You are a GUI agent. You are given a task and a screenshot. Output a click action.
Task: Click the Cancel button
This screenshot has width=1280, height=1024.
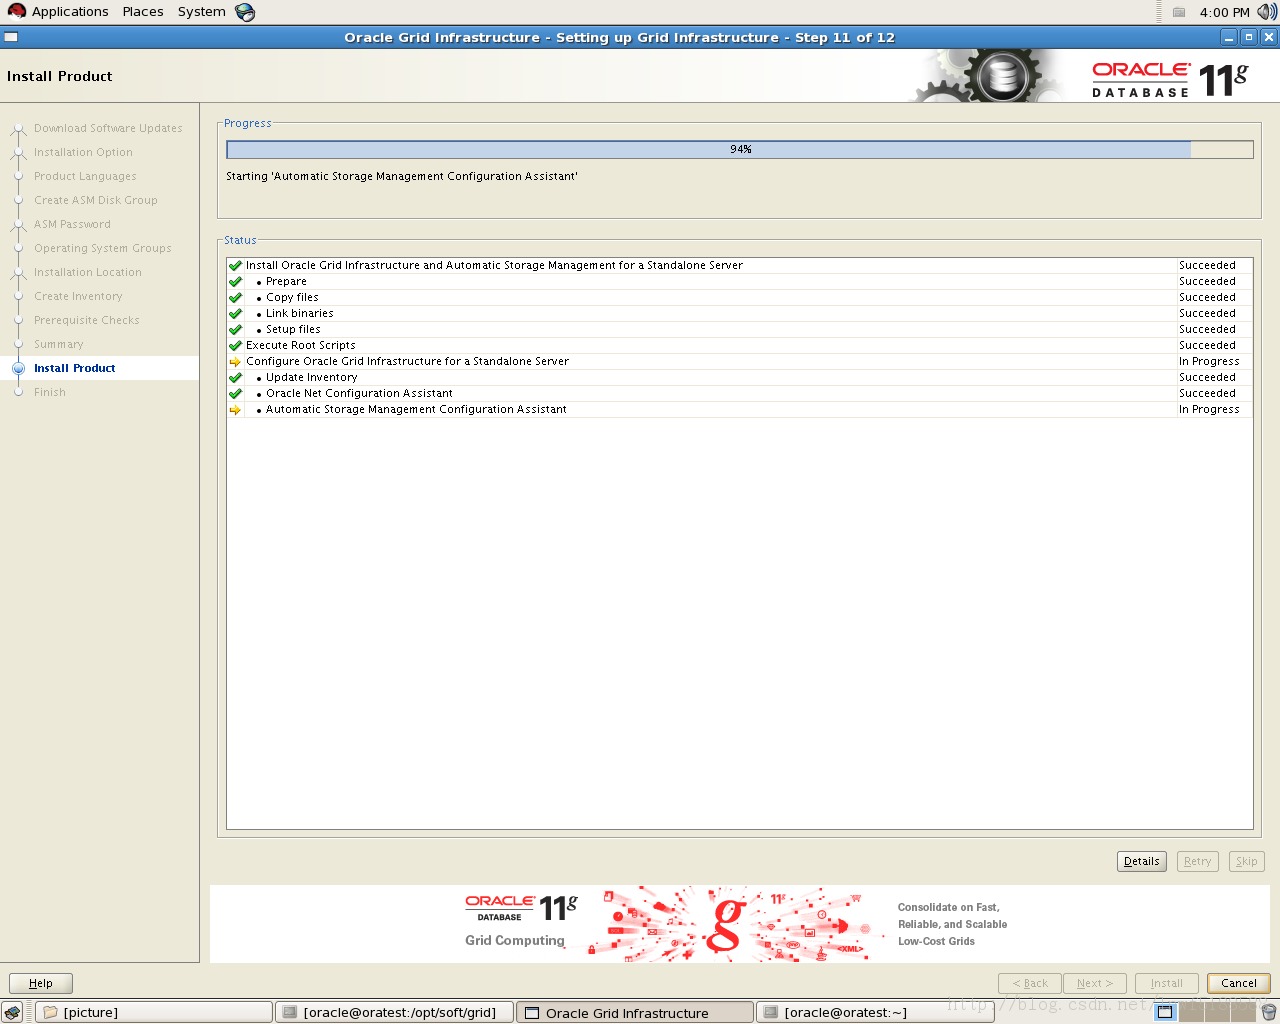point(1239,983)
